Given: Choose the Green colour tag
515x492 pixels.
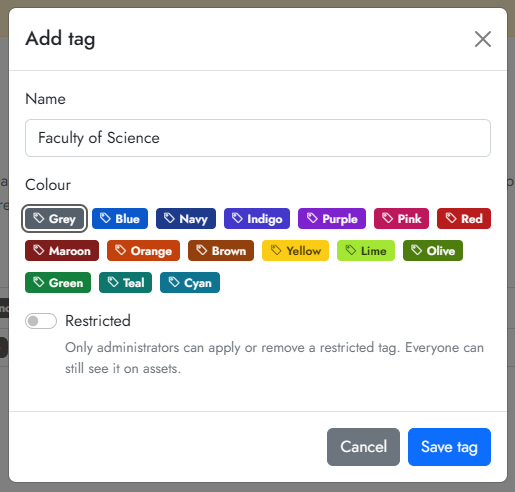Looking at the screenshot, I should click(58, 283).
